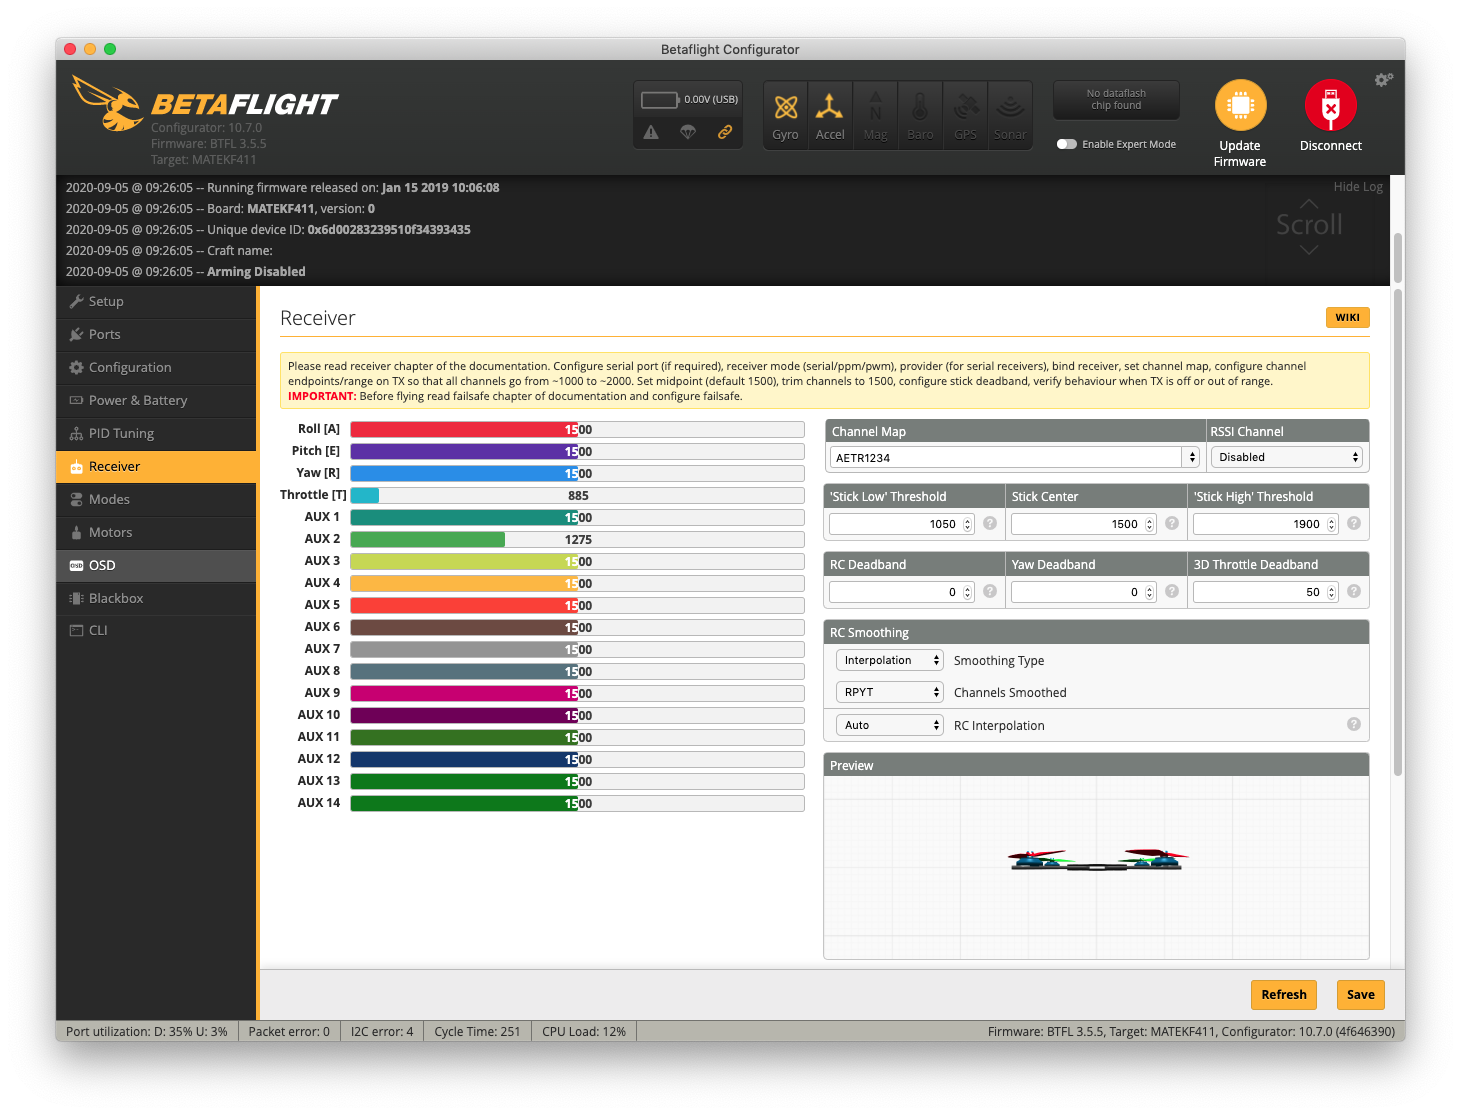The image size is (1461, 1115).
Task: Open the WIKI link button
Action: tap(1347, 317)
